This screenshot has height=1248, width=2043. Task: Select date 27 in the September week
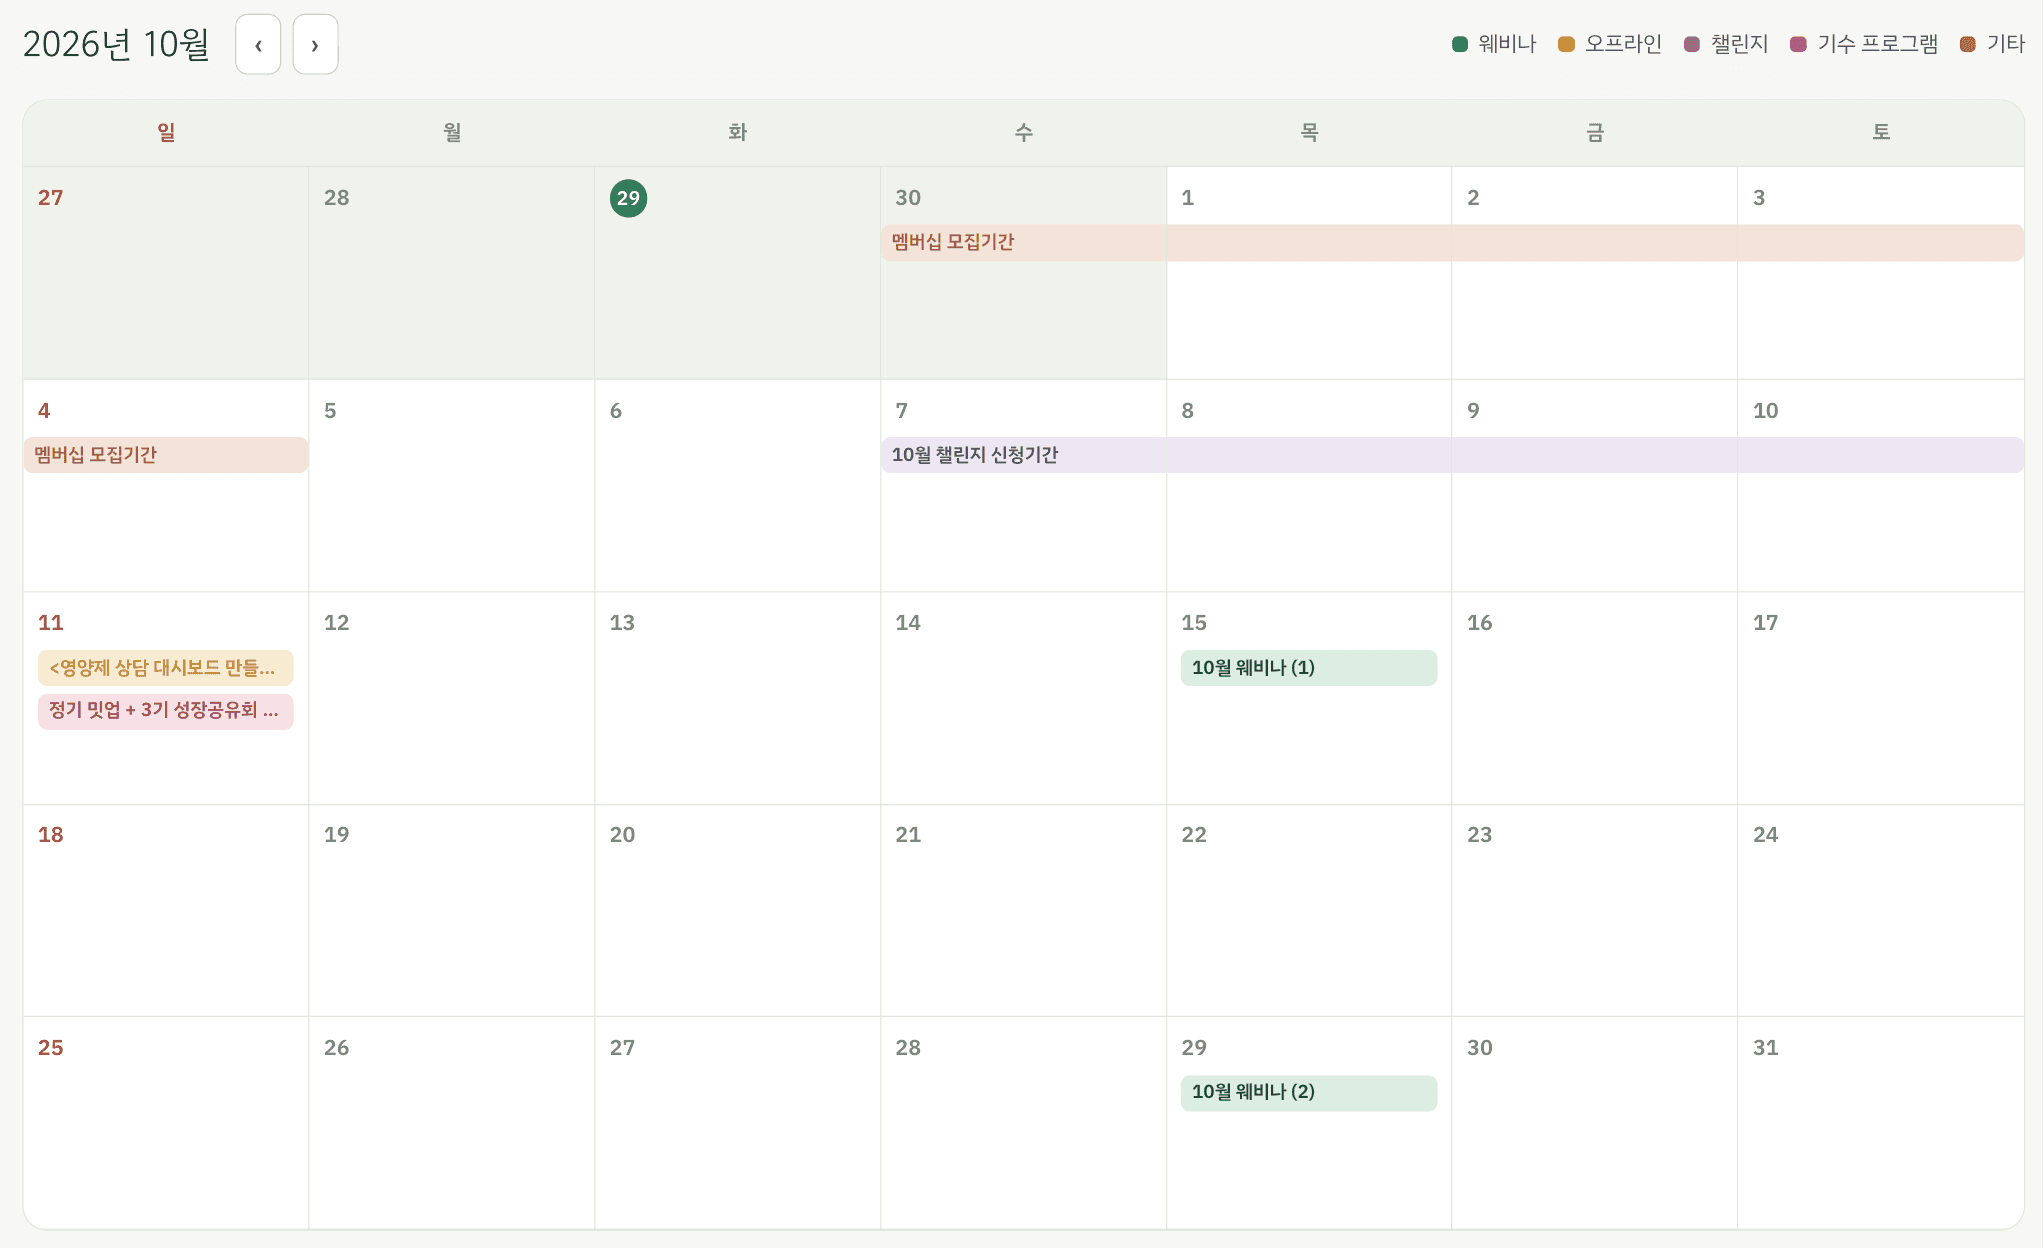click(x=51, y=198)
